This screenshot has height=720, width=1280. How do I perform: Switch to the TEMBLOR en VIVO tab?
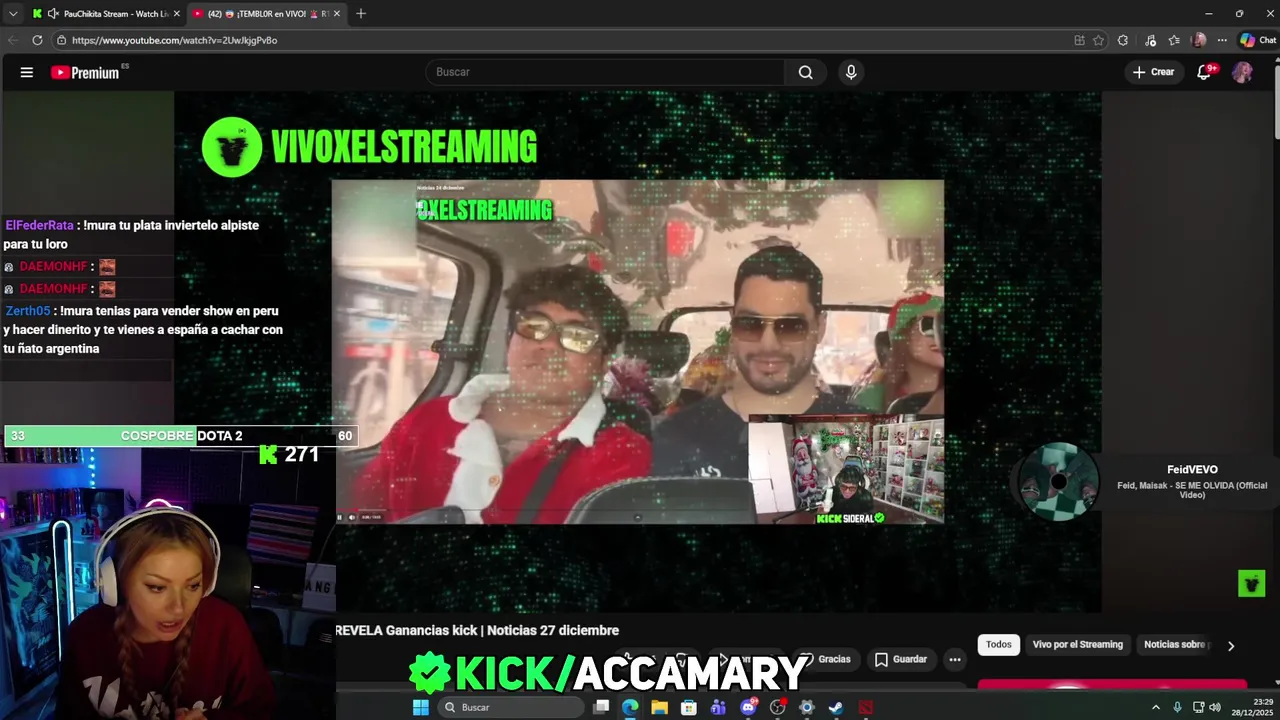pyautogui.click(x=267, y=14)
